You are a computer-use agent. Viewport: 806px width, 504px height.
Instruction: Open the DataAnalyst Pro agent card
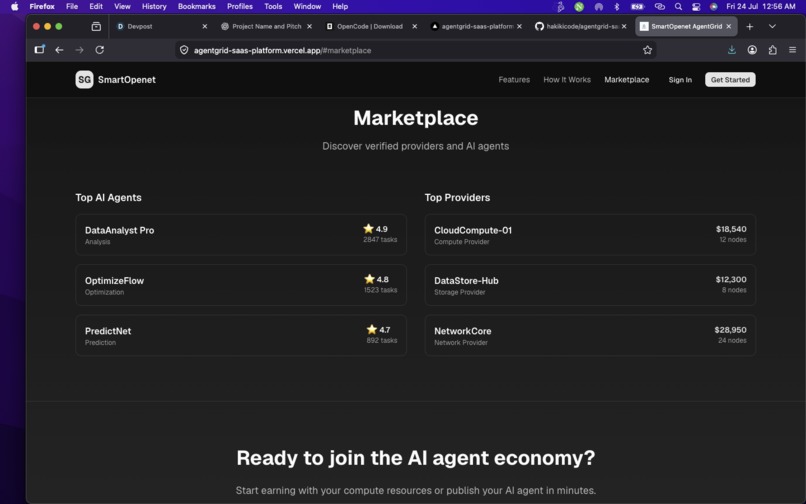(x=241, y=235)
